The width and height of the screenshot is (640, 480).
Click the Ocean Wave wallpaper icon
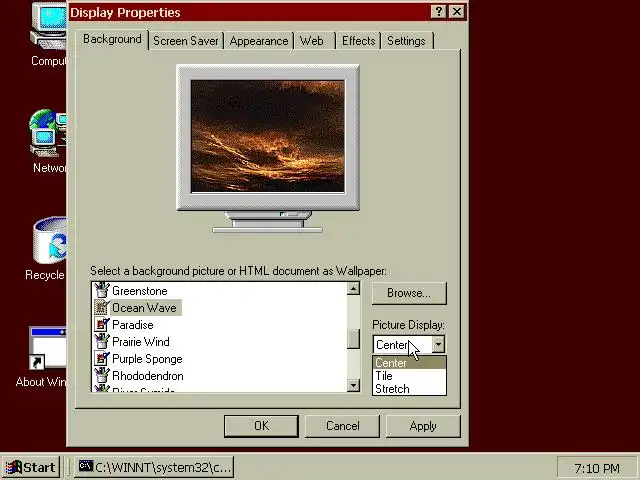pyautogui.click(x=102, y=307)
